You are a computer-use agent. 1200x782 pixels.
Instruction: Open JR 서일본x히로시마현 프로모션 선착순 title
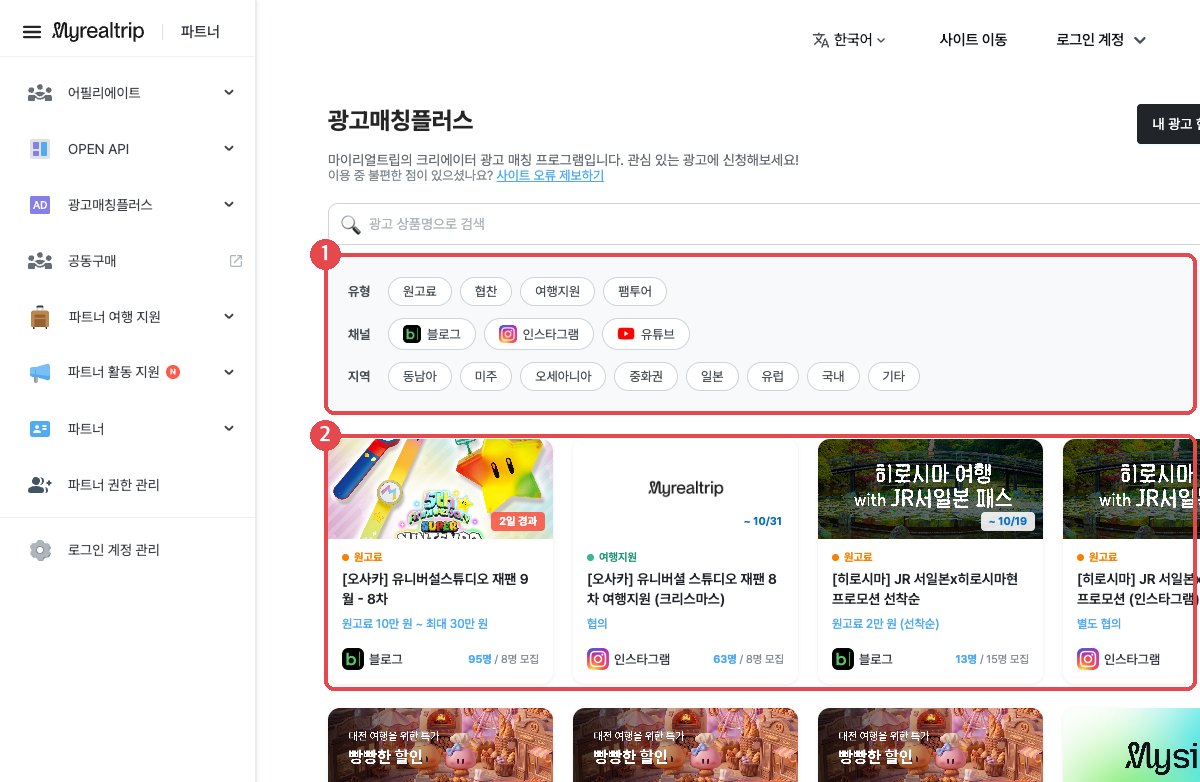(x=925, y=589)
